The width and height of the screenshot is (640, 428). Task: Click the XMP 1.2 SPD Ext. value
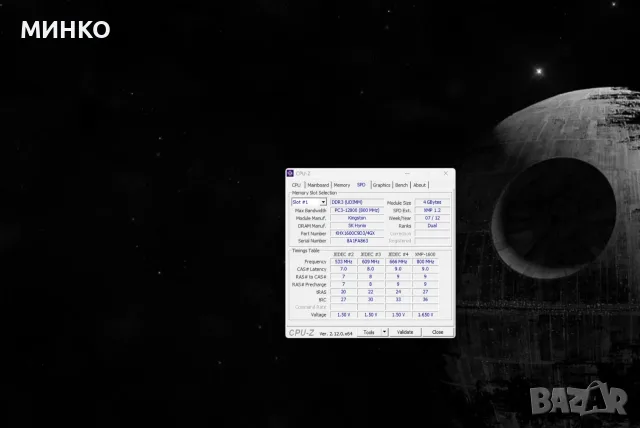point(432,210)
